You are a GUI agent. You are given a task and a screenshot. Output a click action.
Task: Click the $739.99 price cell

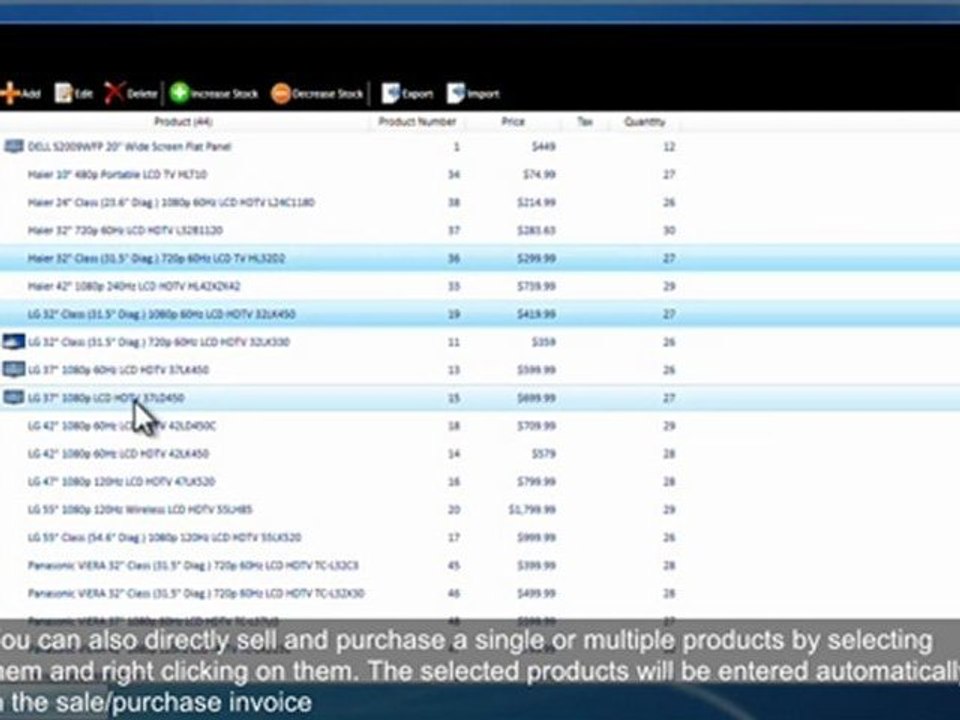pyautogui.click(x=536, y=287)
